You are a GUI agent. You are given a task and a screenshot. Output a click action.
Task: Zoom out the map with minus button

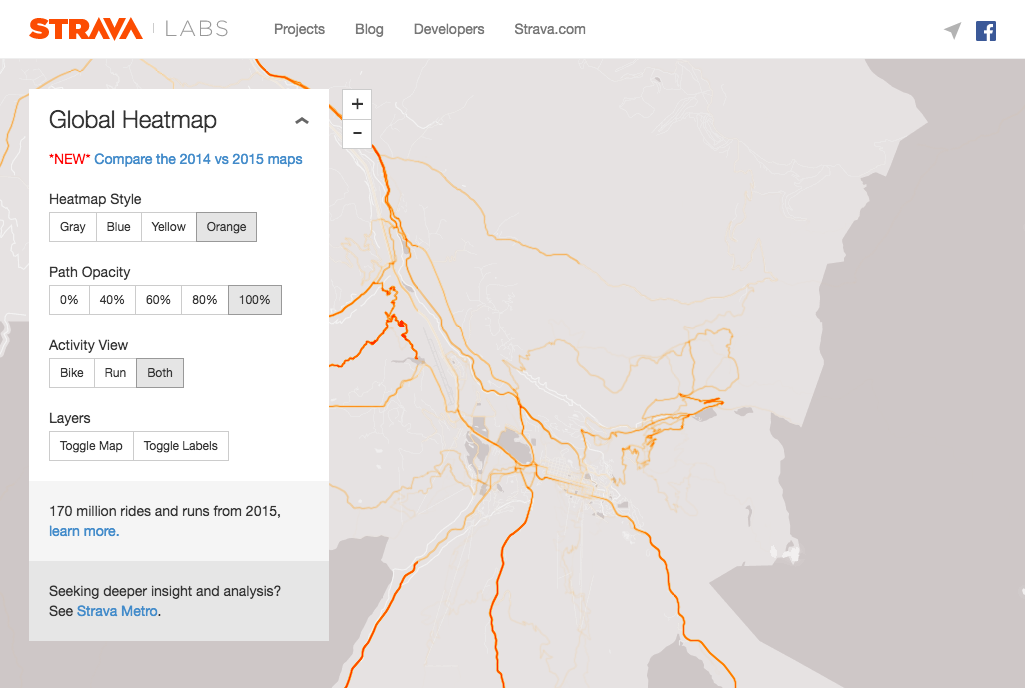pos(357,133)
